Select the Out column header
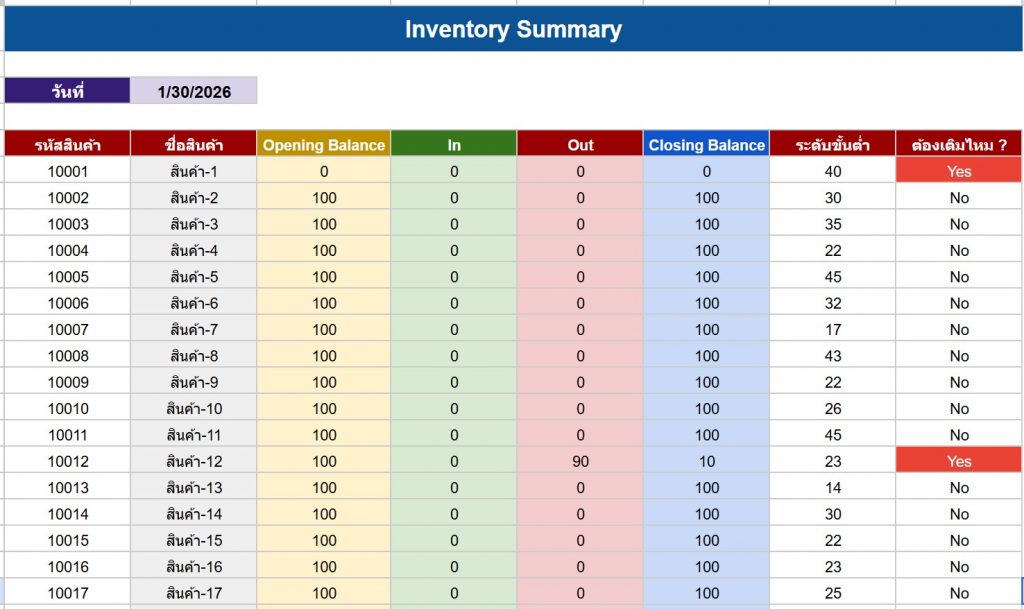1024x609 pixels. tap(580, 145)
